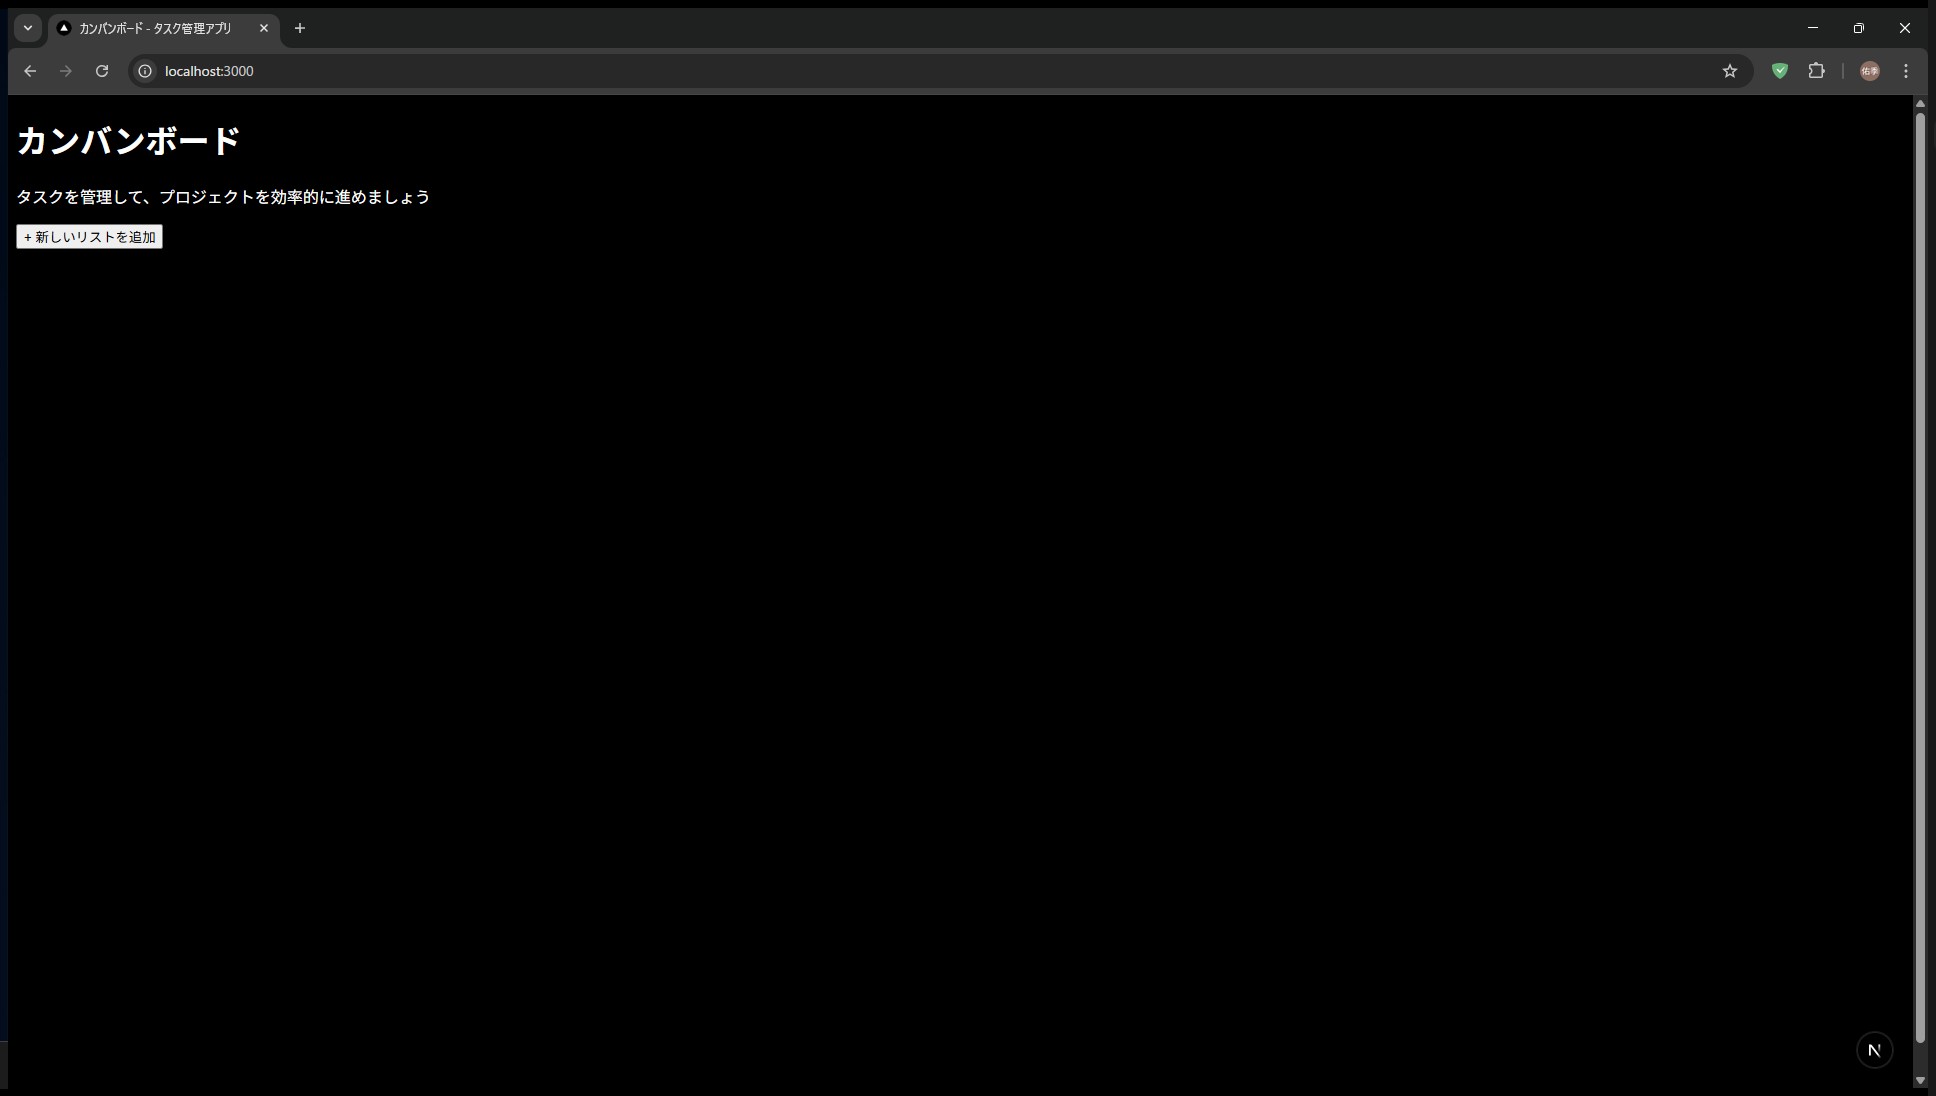This screenshot has height=1096, width=1936.
Task: Click the browser forward arrow
Action: [x=66, y=71]
